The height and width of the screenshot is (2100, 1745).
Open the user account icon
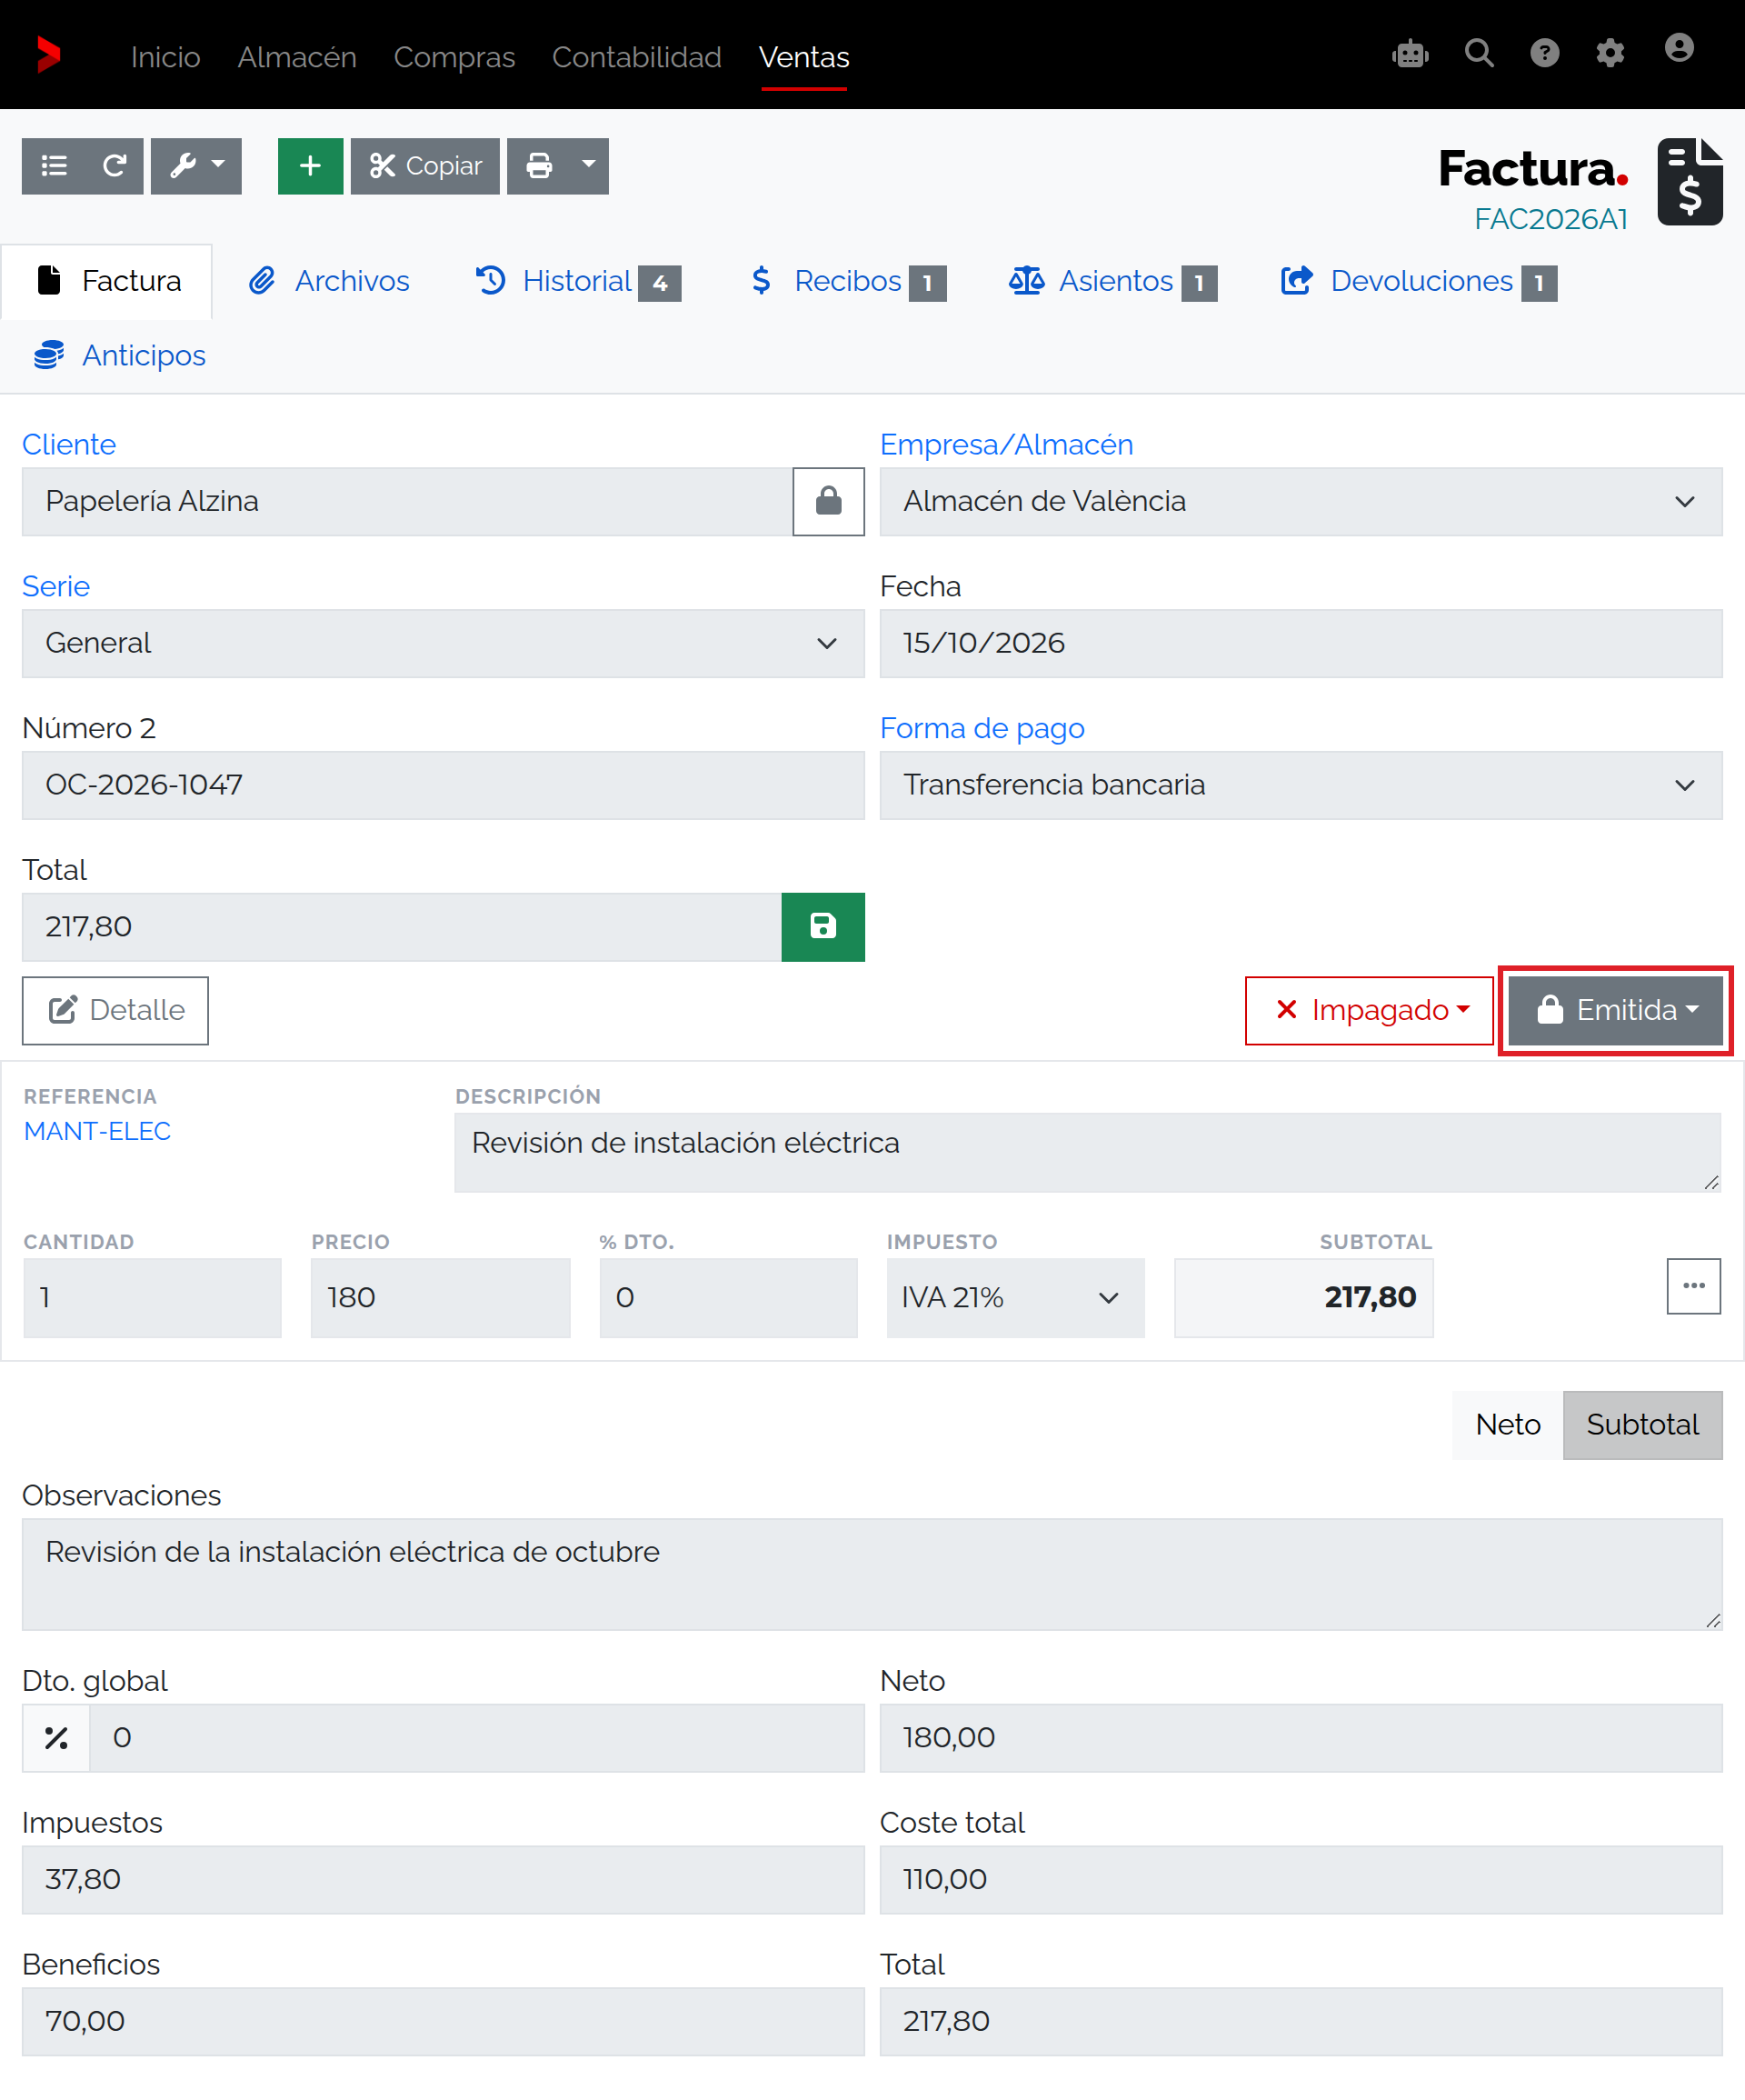click(x=1678, y=48)
